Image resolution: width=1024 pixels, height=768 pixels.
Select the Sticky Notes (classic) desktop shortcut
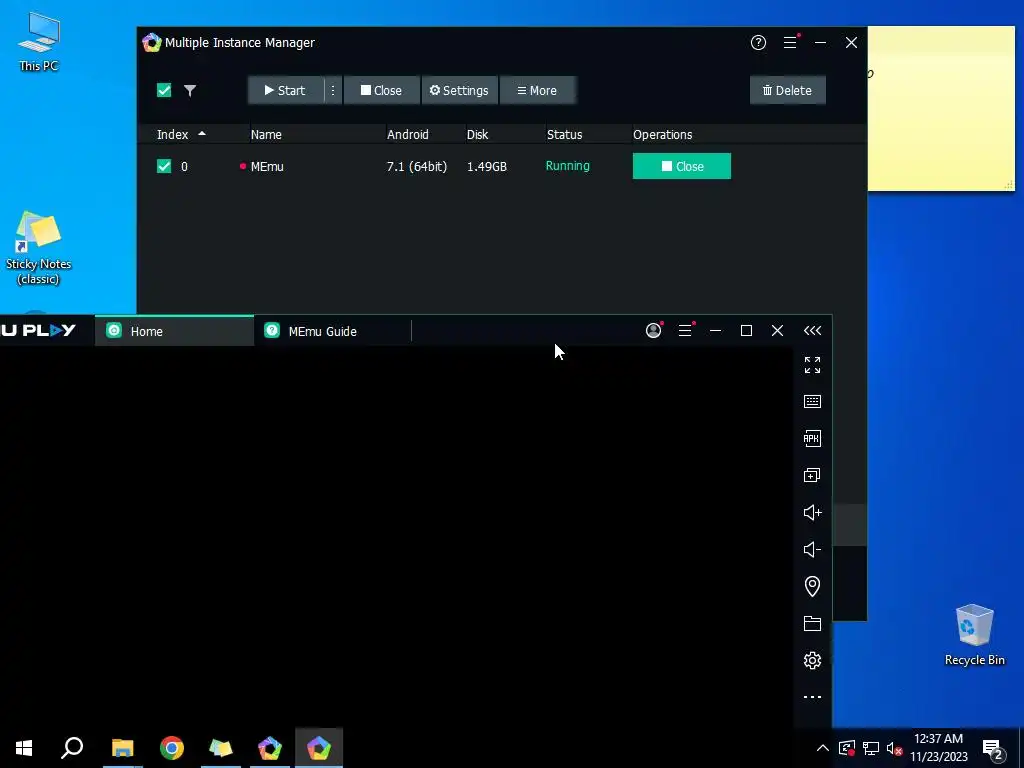pos(39,248)
